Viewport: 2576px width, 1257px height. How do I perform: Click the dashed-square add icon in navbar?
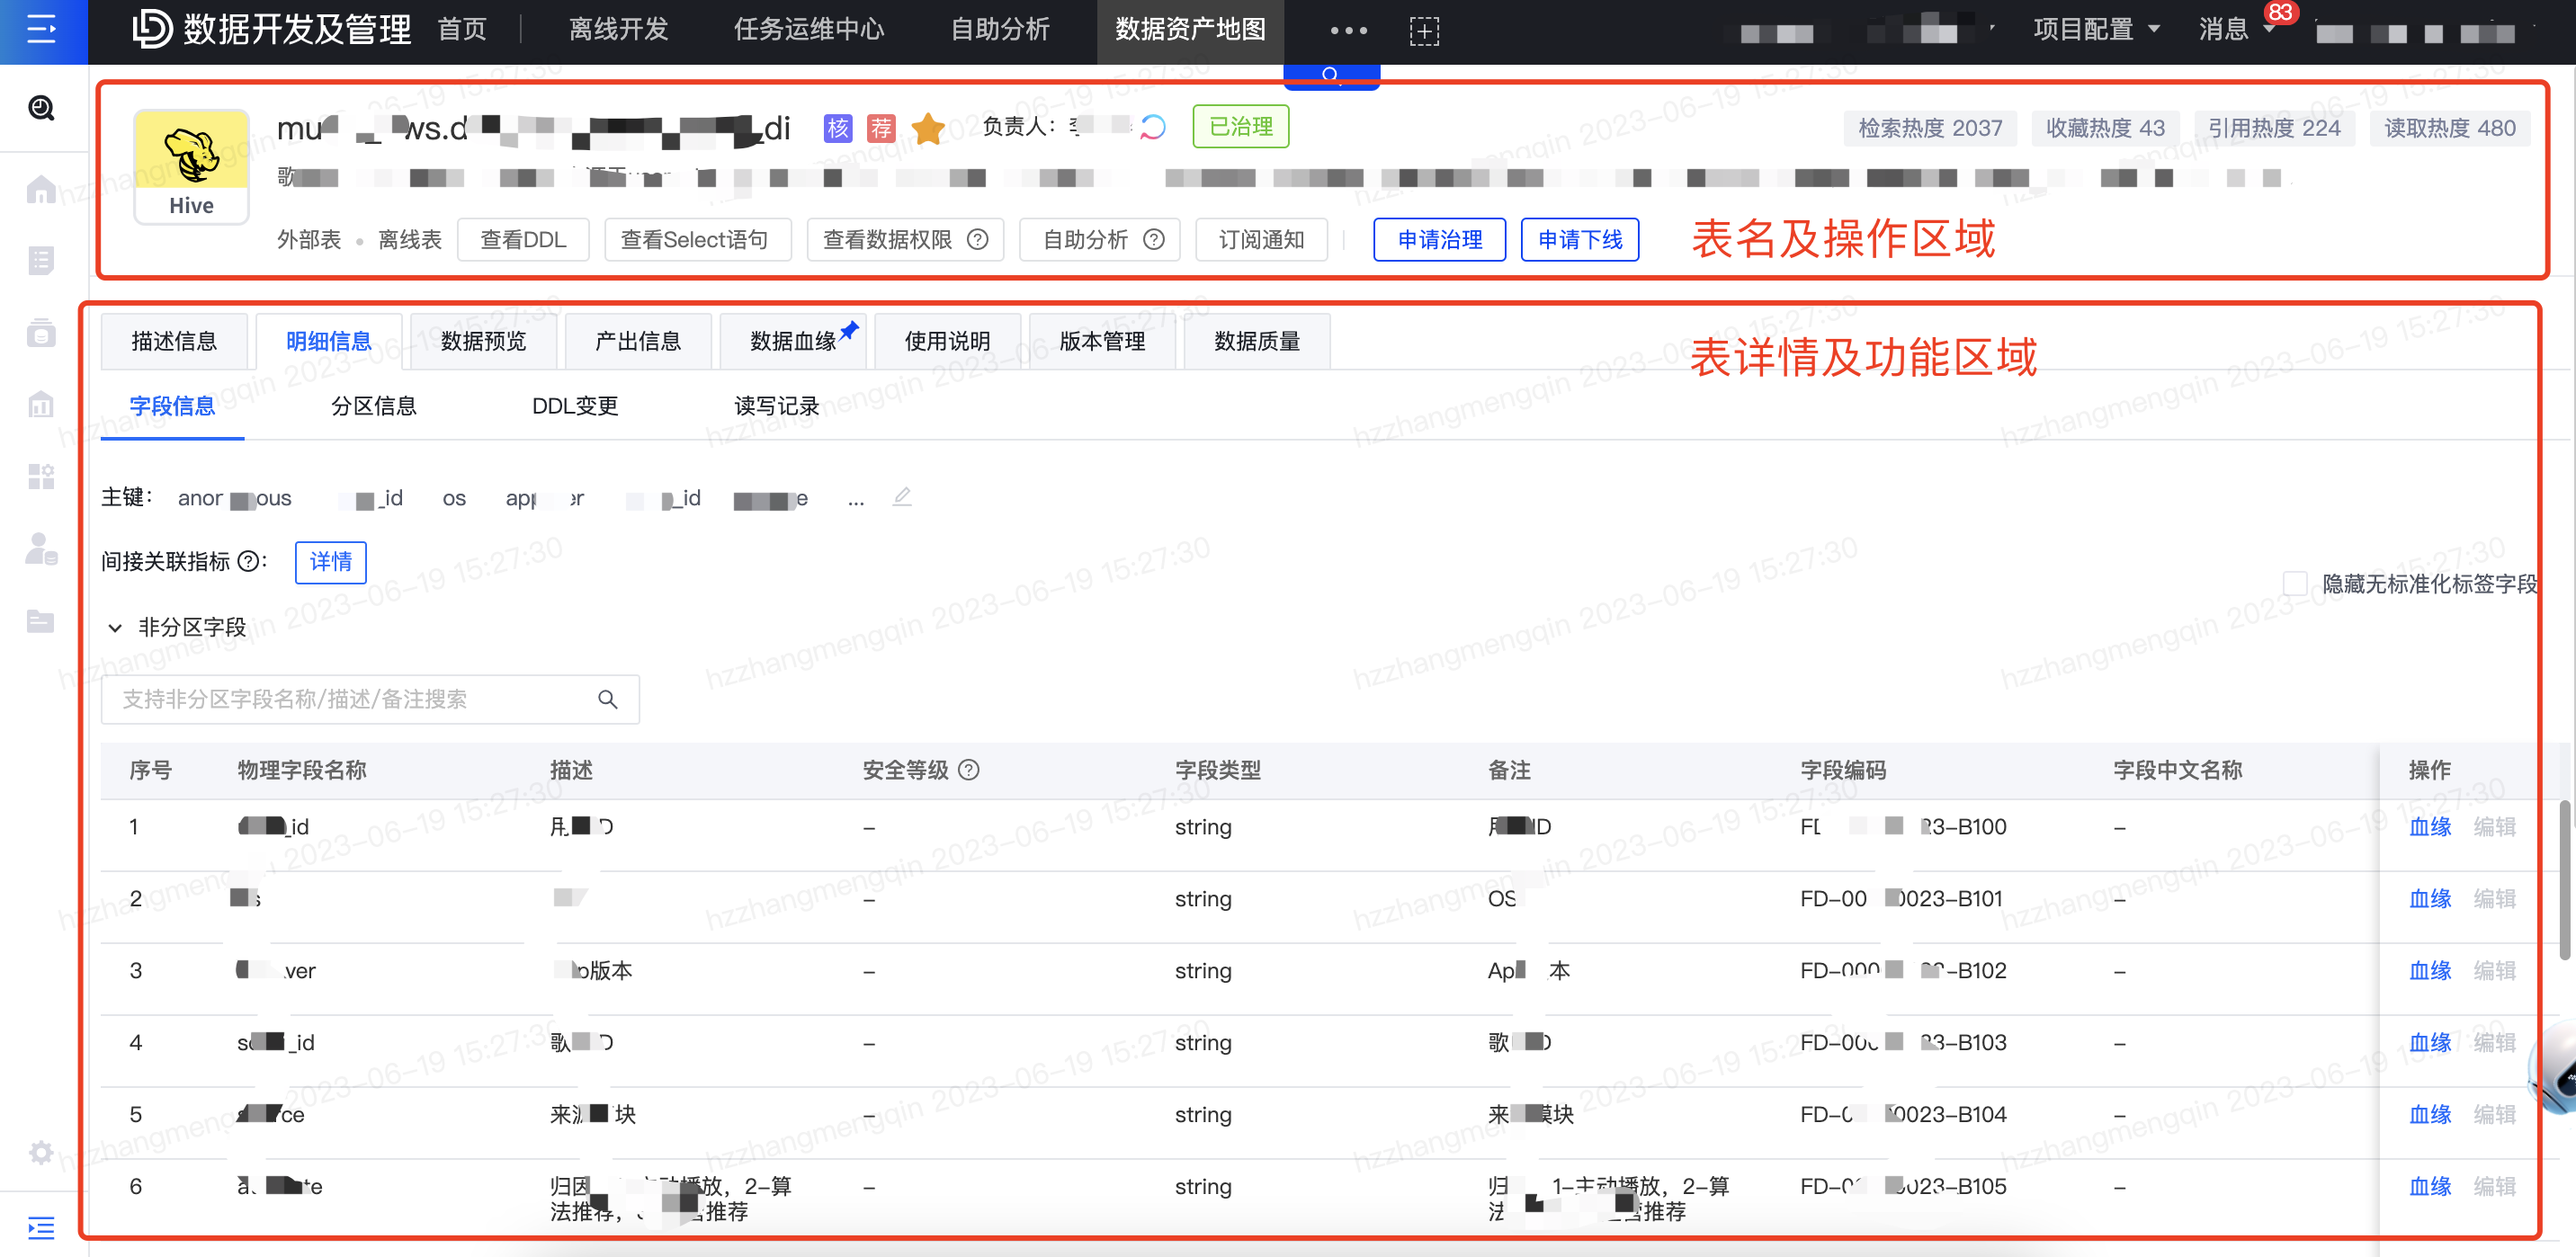[1424, 31]
